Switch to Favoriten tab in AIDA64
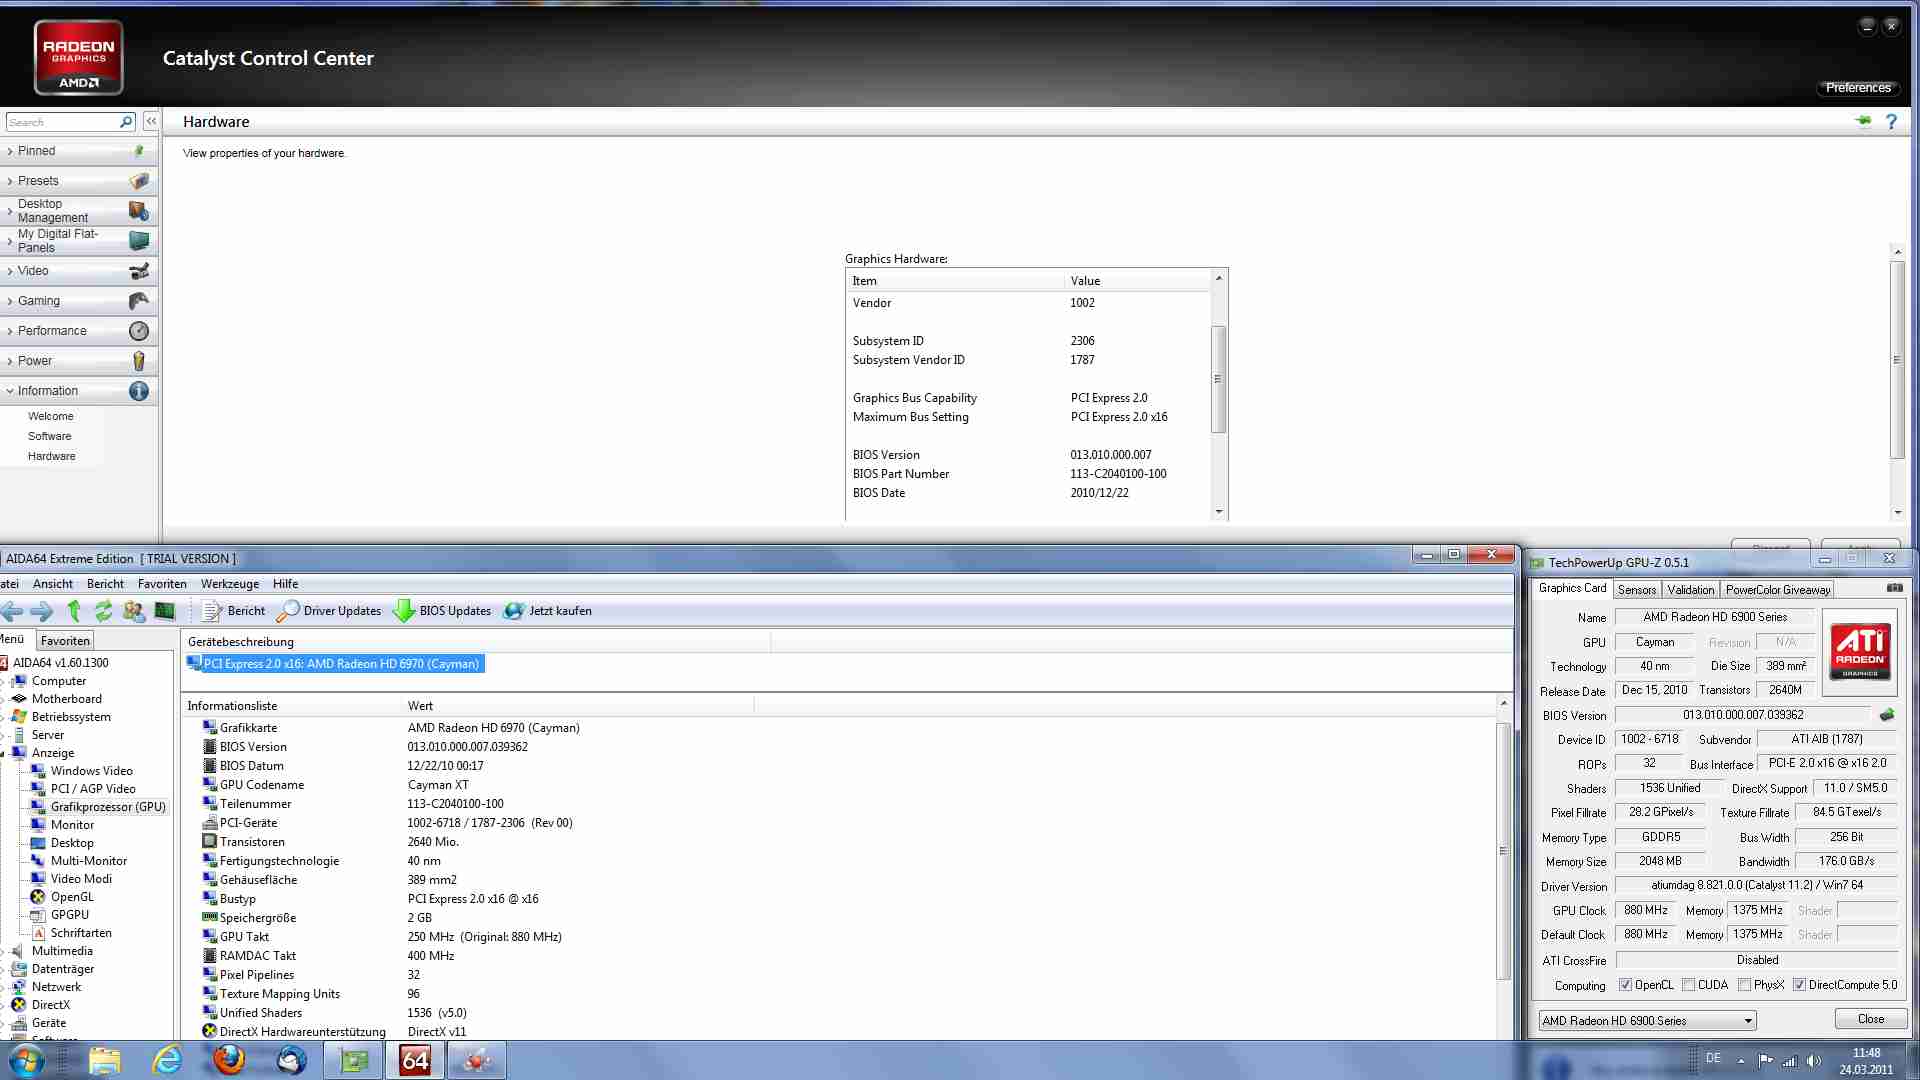This screenshot has height=1080, width=1920. pos(66,641)
